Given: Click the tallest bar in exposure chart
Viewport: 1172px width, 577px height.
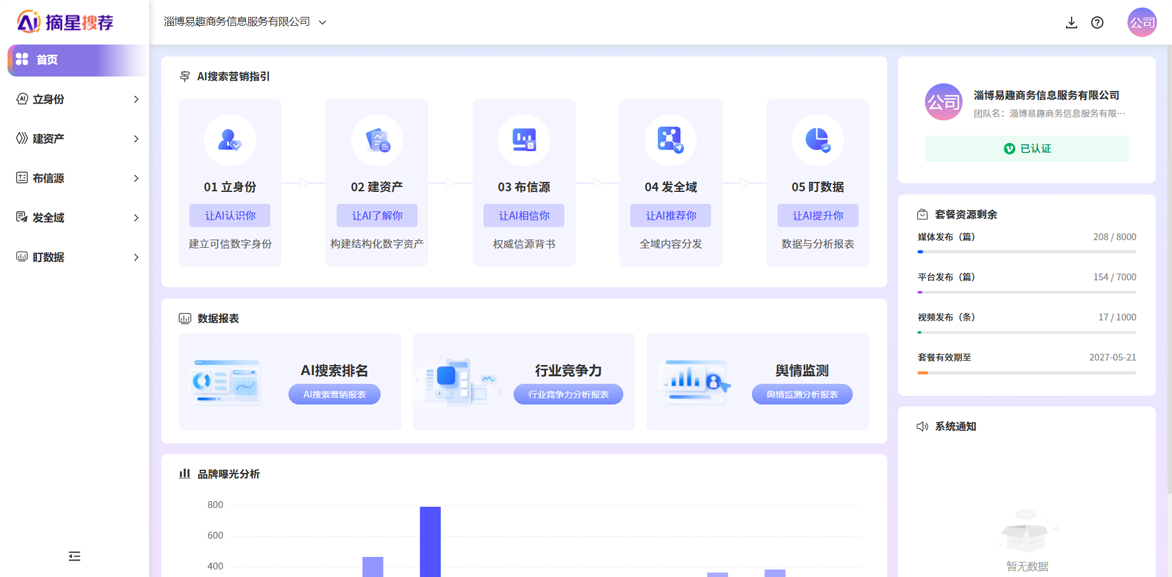Looking at the screenshot, I should point(430,542).
